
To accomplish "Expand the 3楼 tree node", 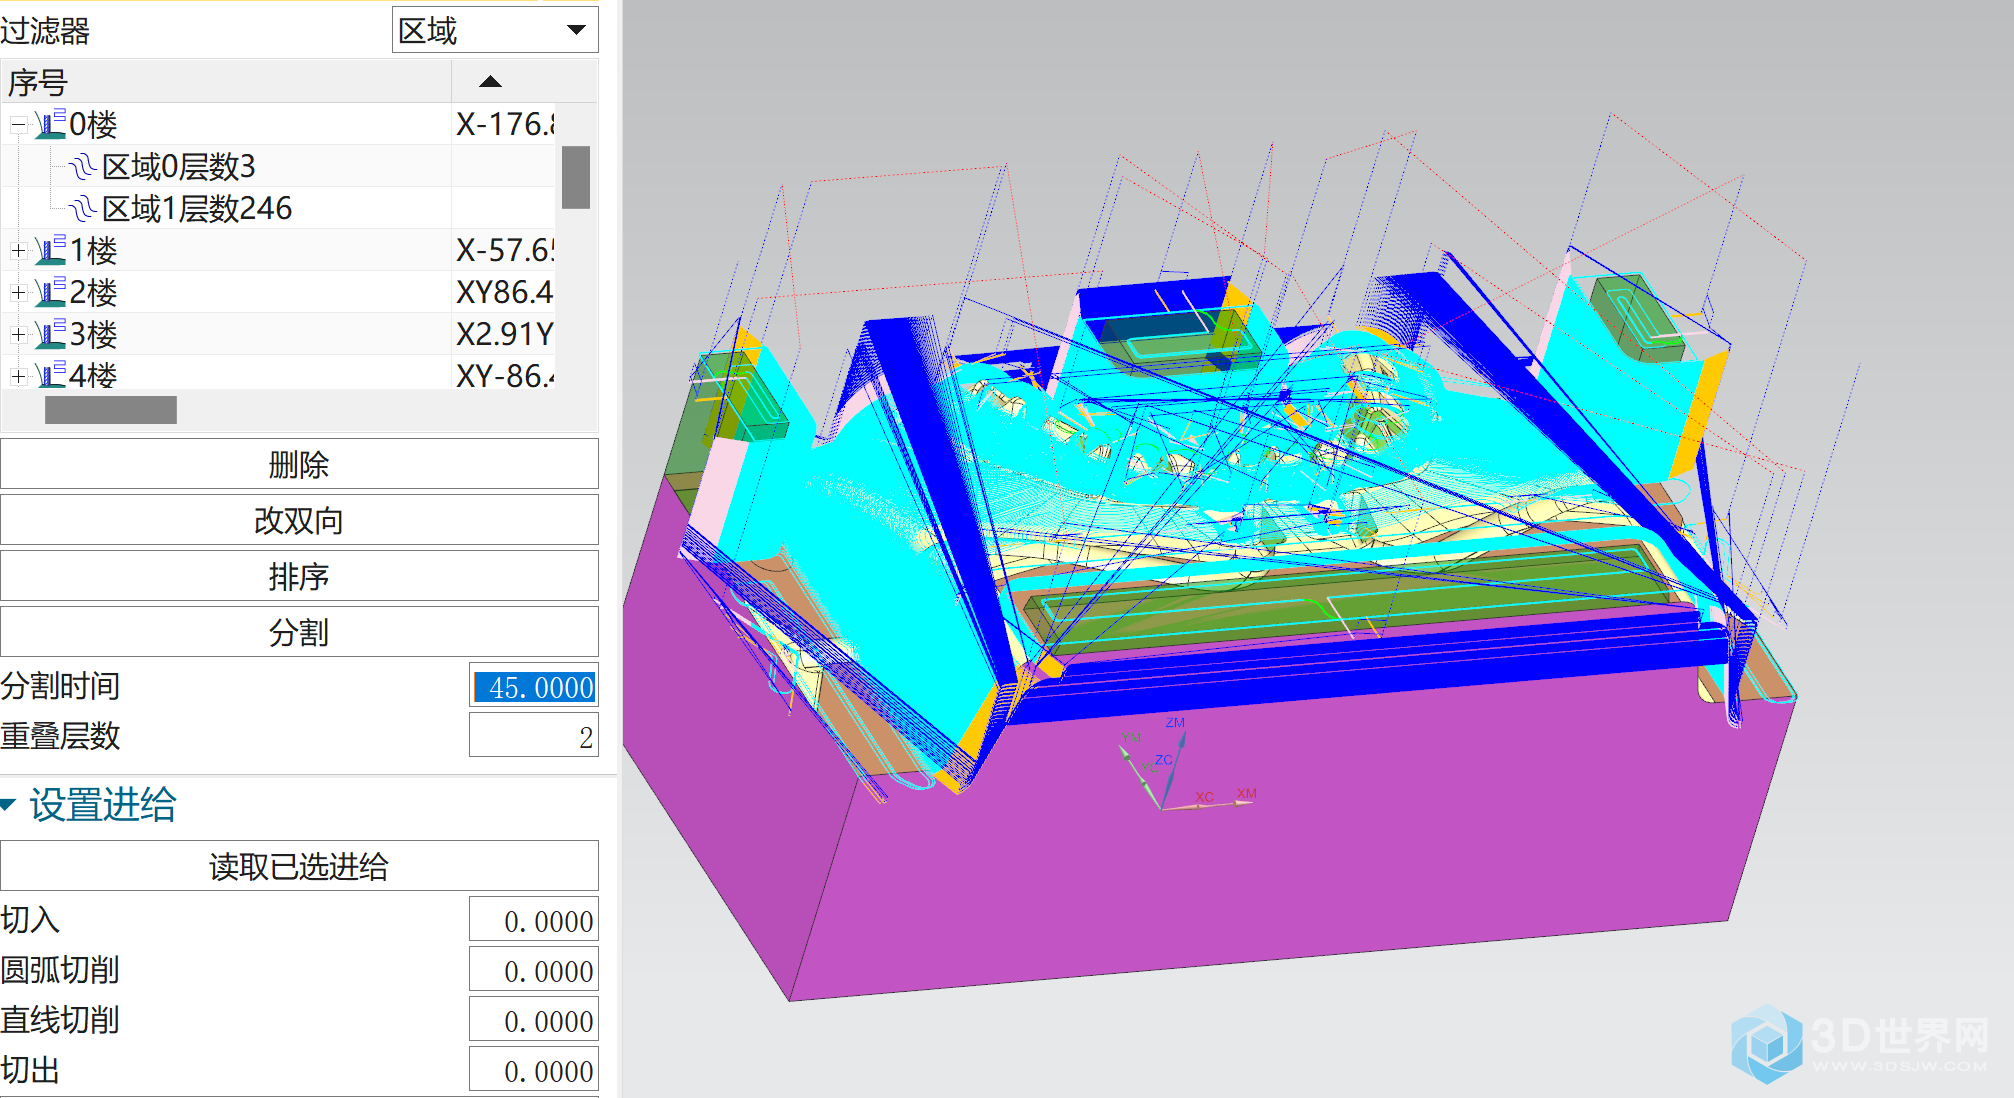I will point(18,335).
